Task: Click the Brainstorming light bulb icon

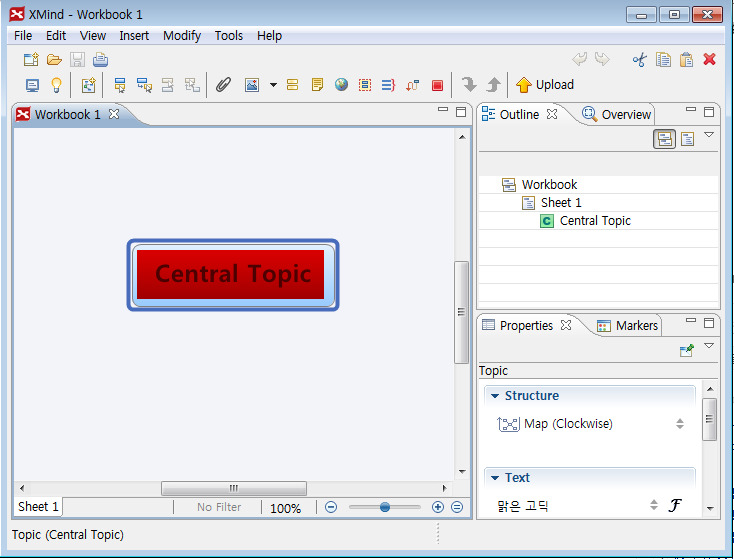Action: coord(57,85)
